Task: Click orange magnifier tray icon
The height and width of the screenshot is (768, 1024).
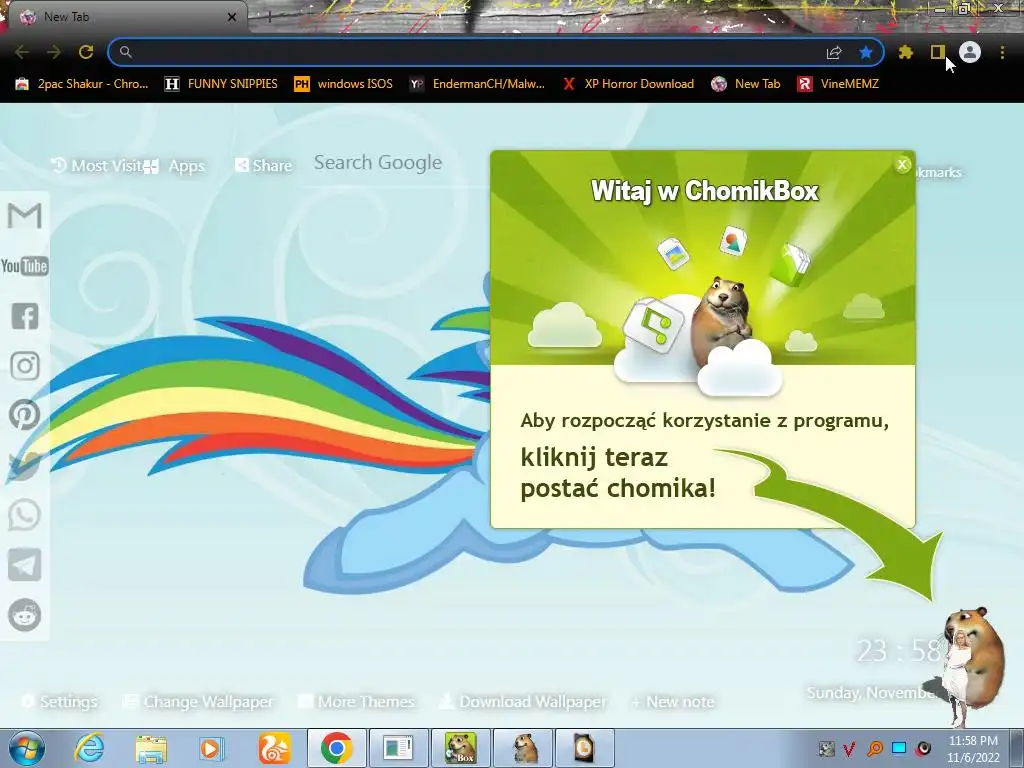Action: click(875, 748)
